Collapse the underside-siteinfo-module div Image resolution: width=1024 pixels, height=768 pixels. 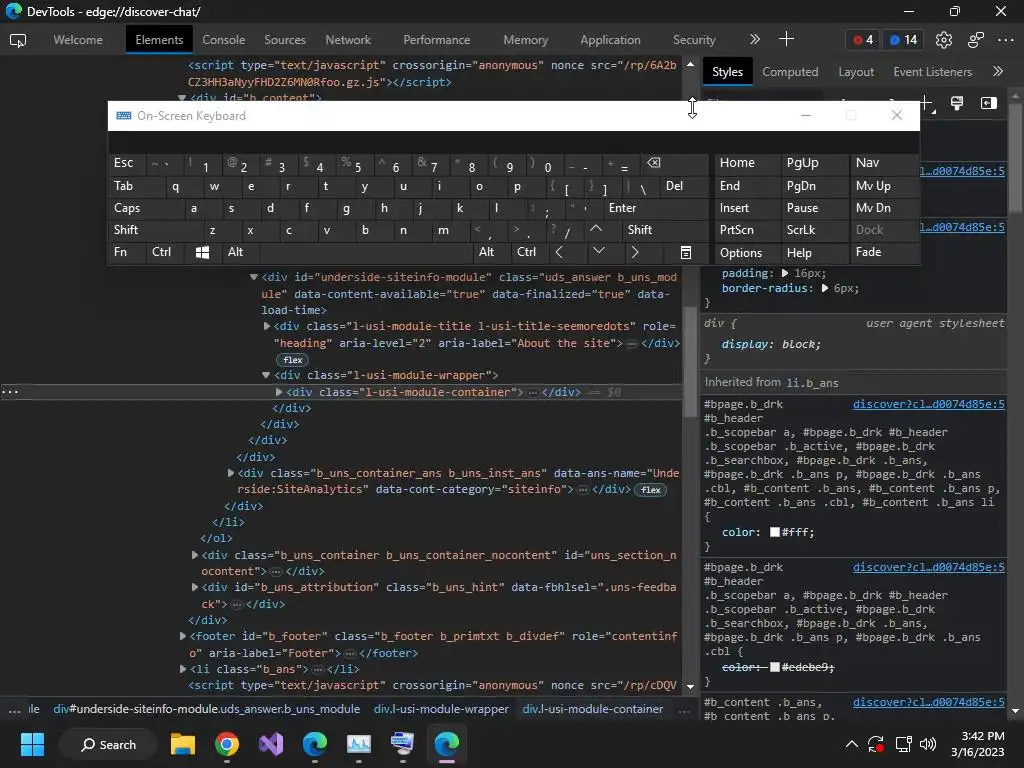[253, 277]
